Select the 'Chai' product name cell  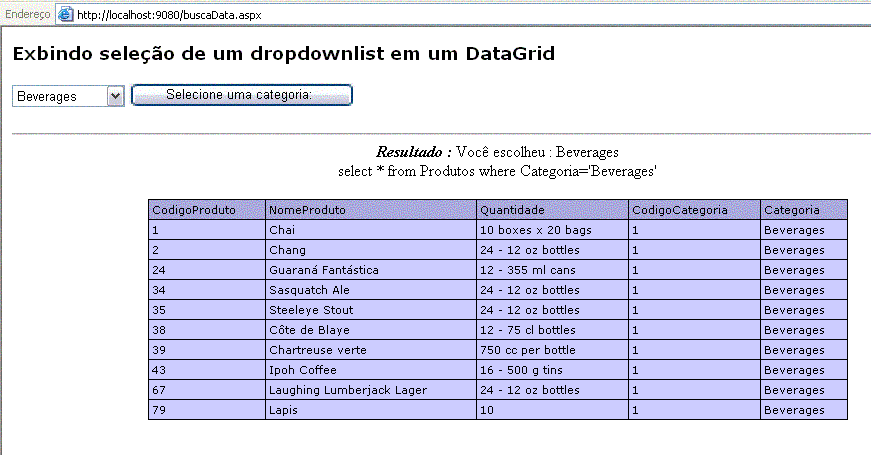pos(371,230)
